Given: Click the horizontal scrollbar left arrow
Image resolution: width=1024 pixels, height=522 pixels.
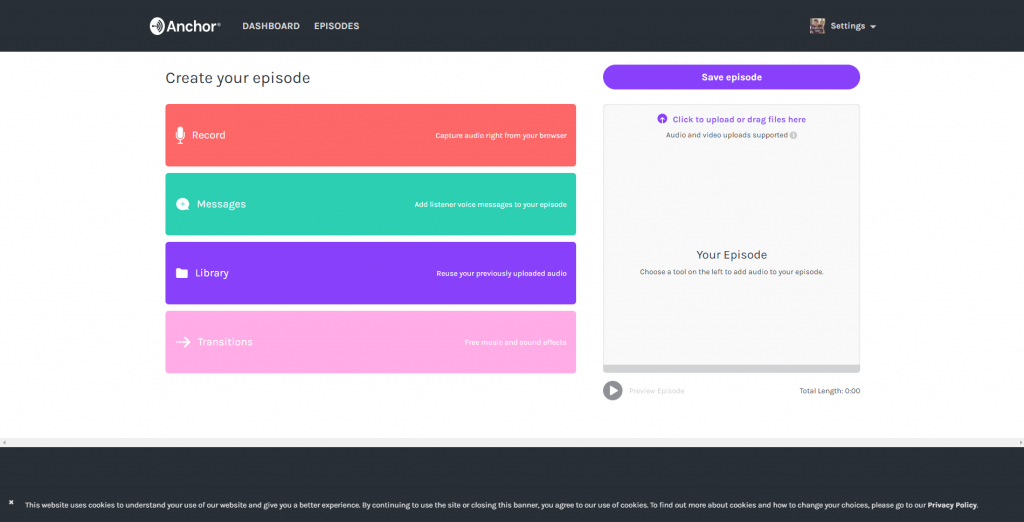Looking at the screenshot, I should pyautogui.click(x=4, y=442).
